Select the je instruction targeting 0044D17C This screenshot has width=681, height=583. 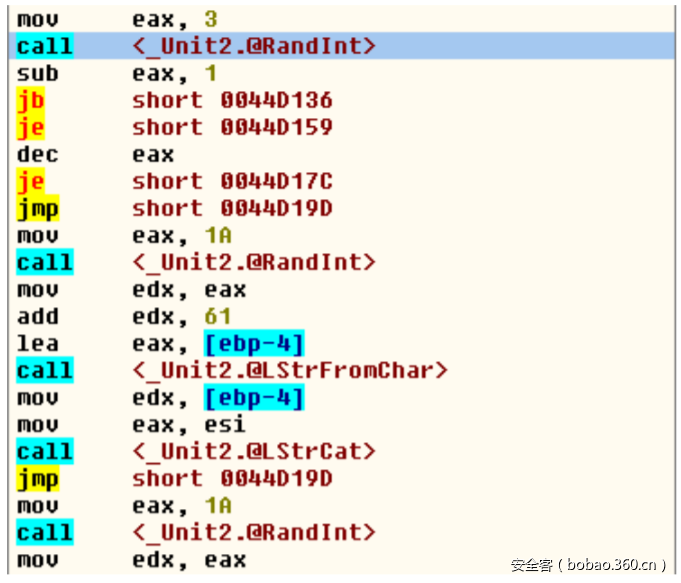[31, 181]
